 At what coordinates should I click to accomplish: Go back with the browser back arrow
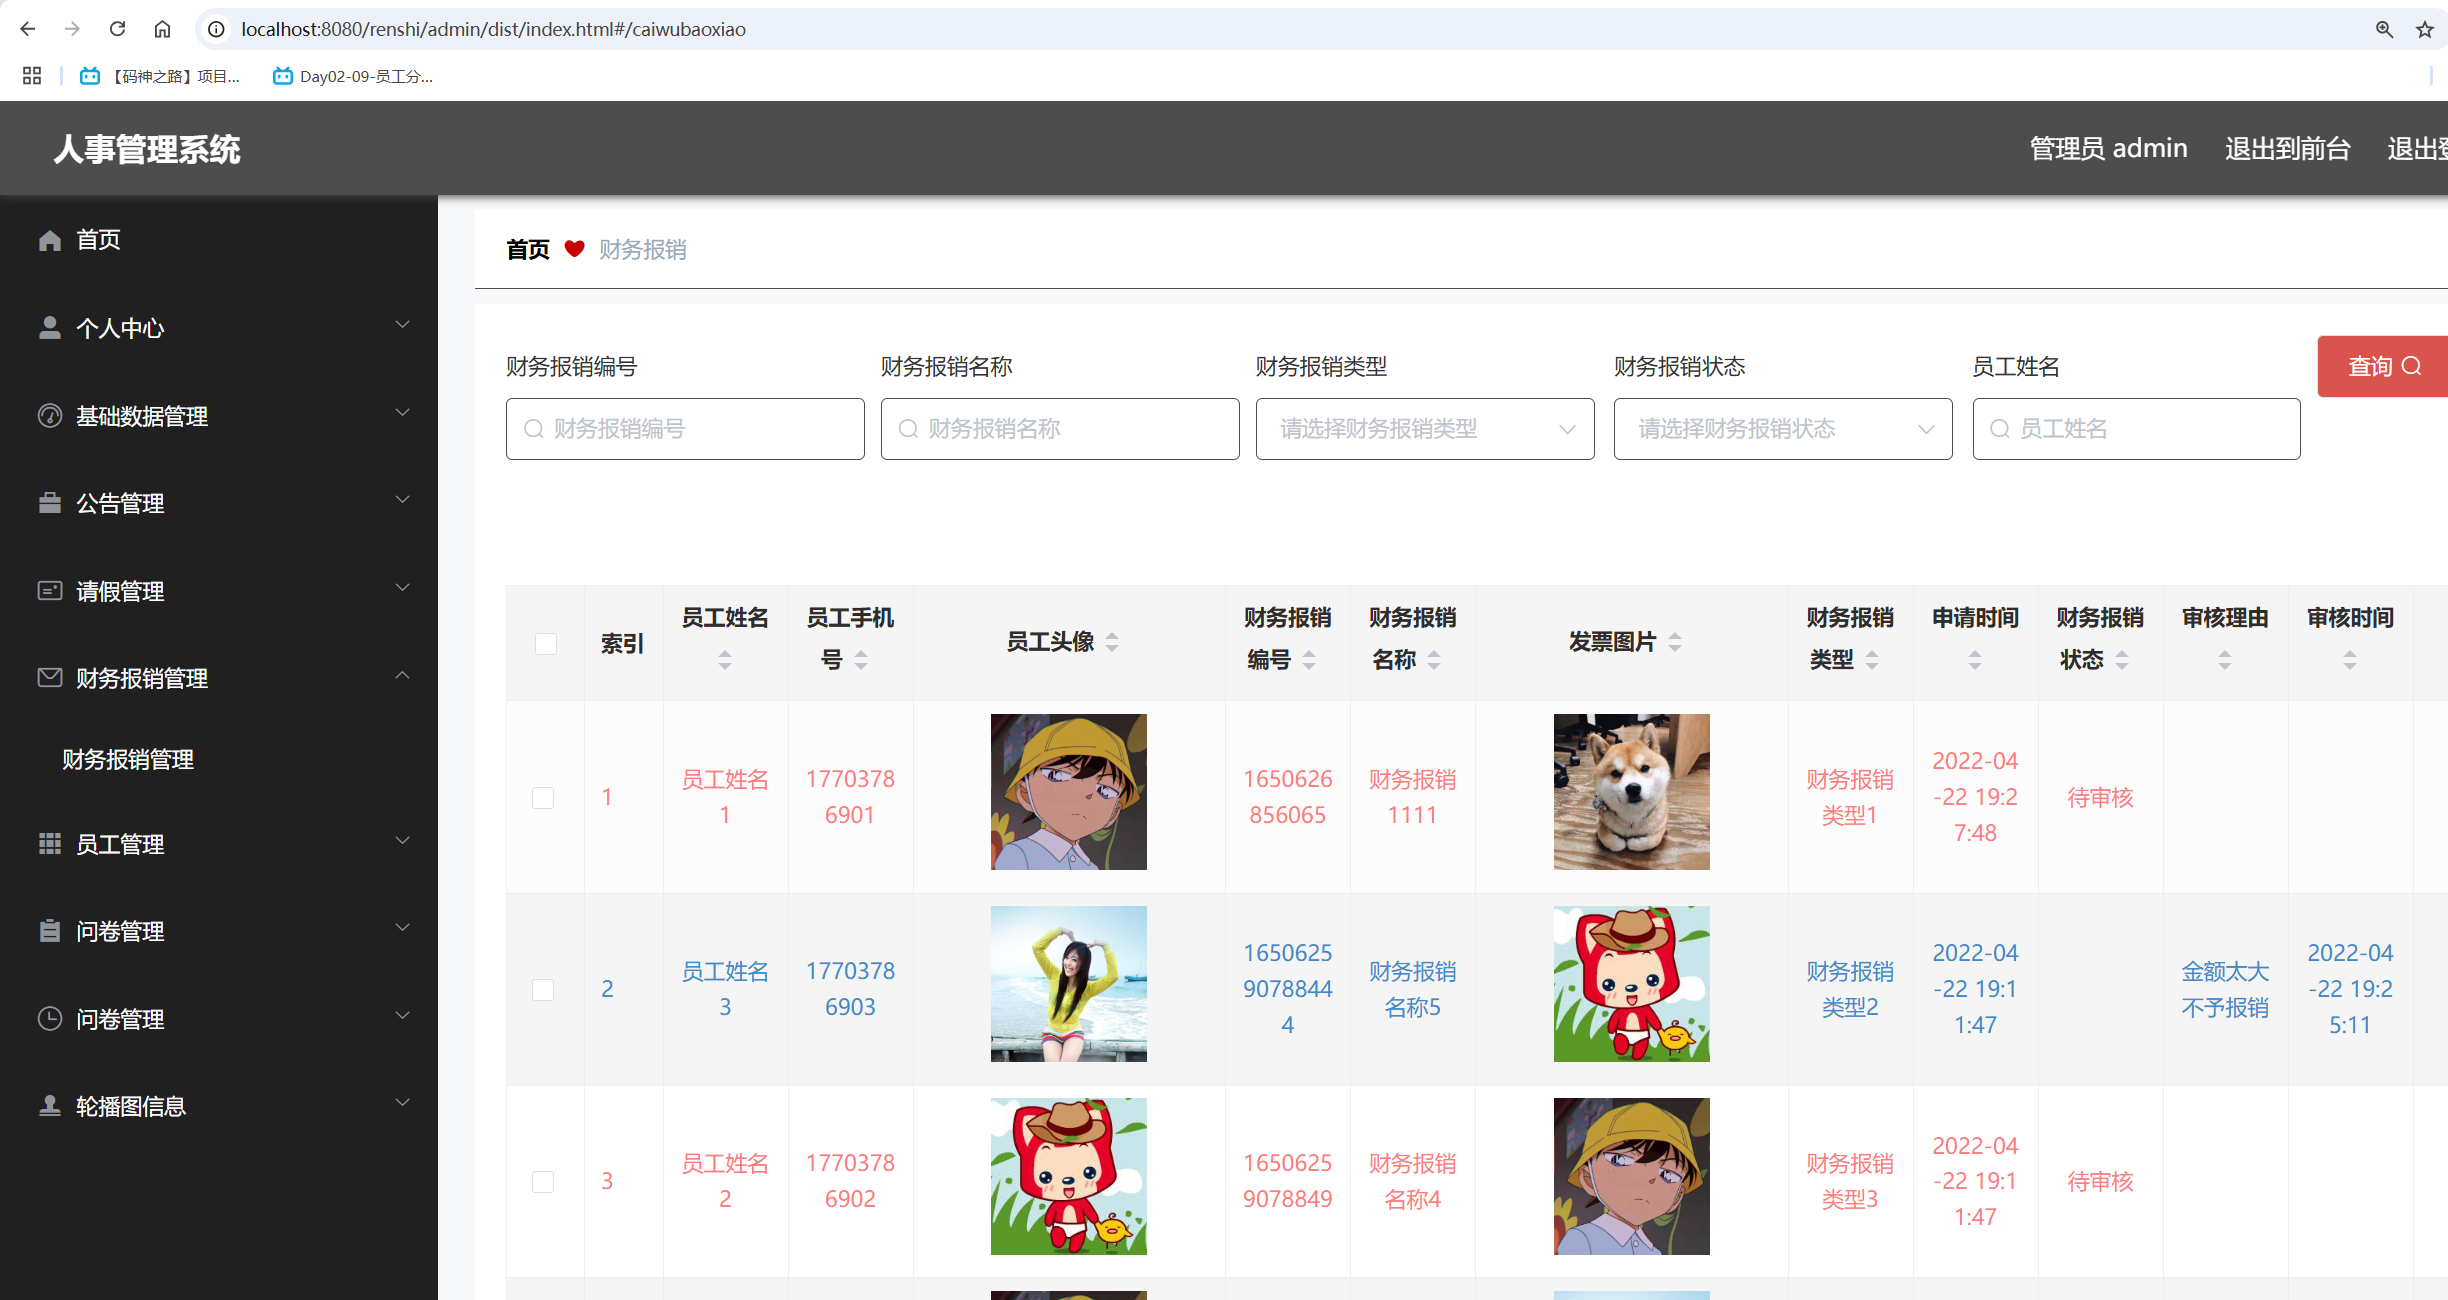pyautogui.click(x=28, y=29)
